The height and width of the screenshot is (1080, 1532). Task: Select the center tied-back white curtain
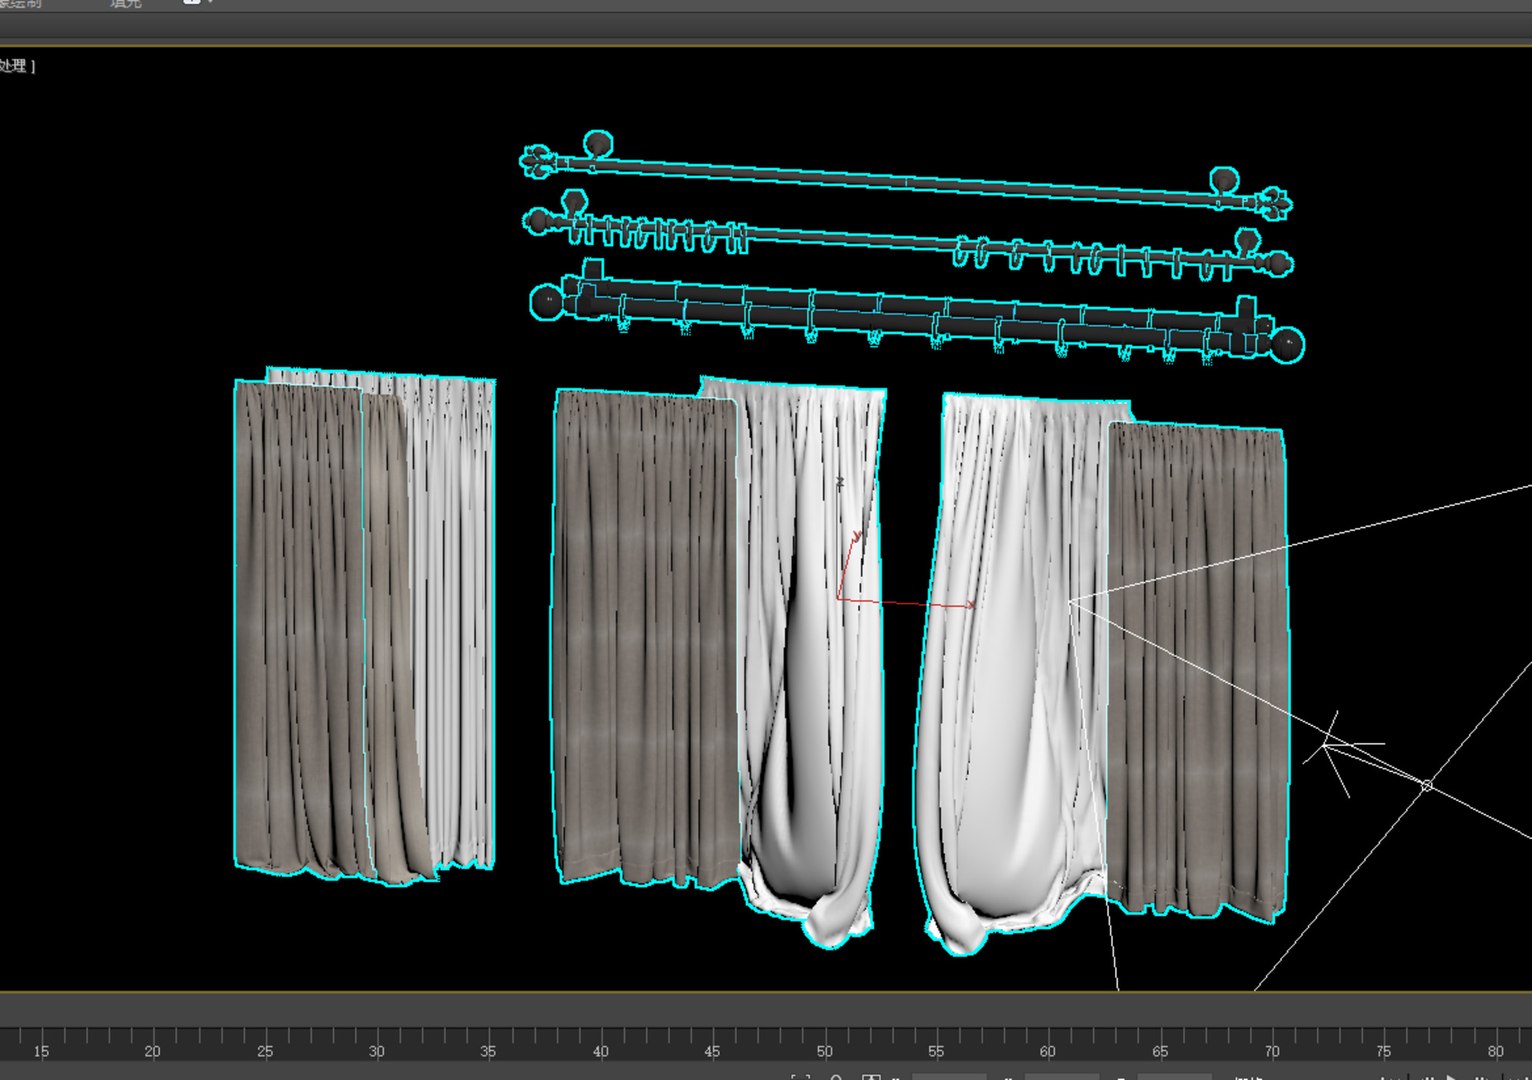point(815,660)
